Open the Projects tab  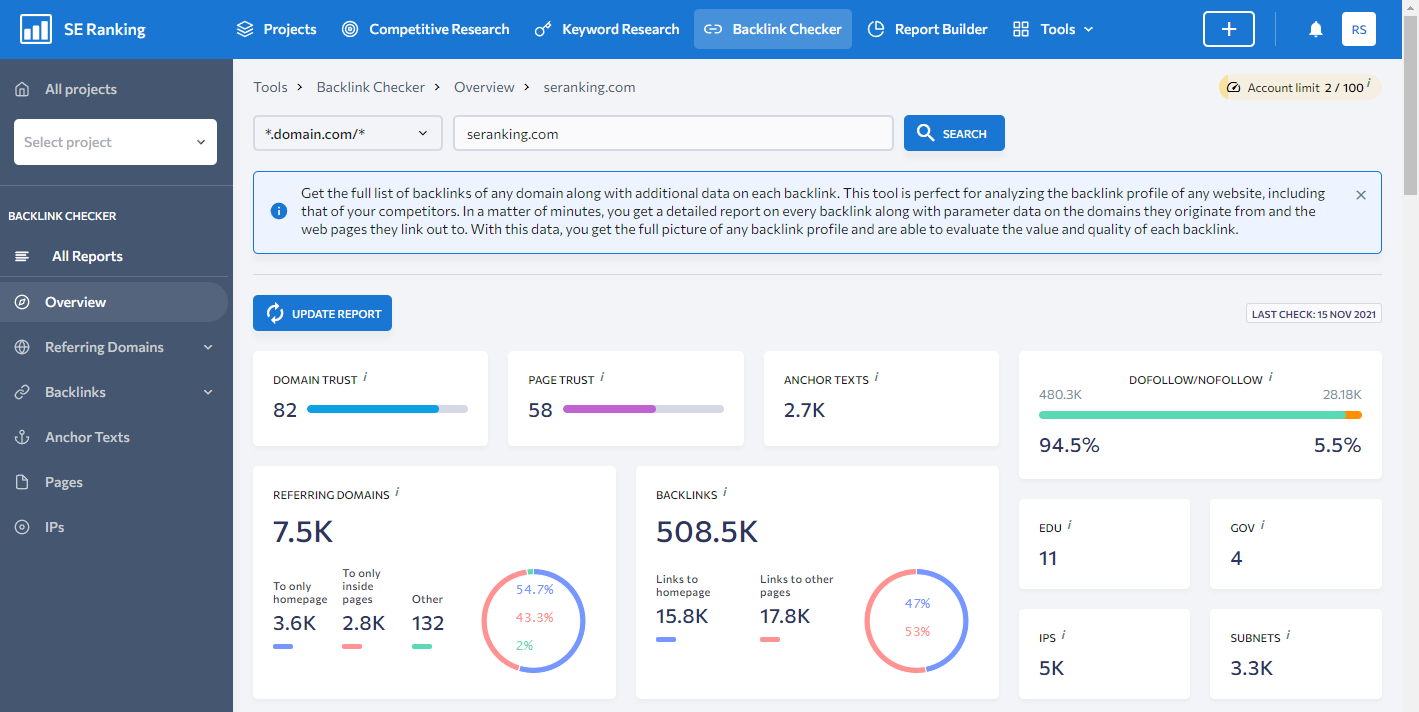pyautogui.click(x=277, y=29)
